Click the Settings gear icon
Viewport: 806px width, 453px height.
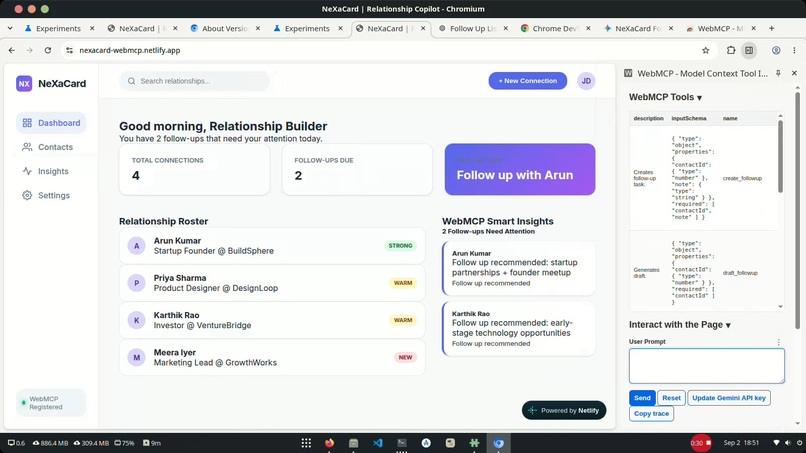[27, 195]
